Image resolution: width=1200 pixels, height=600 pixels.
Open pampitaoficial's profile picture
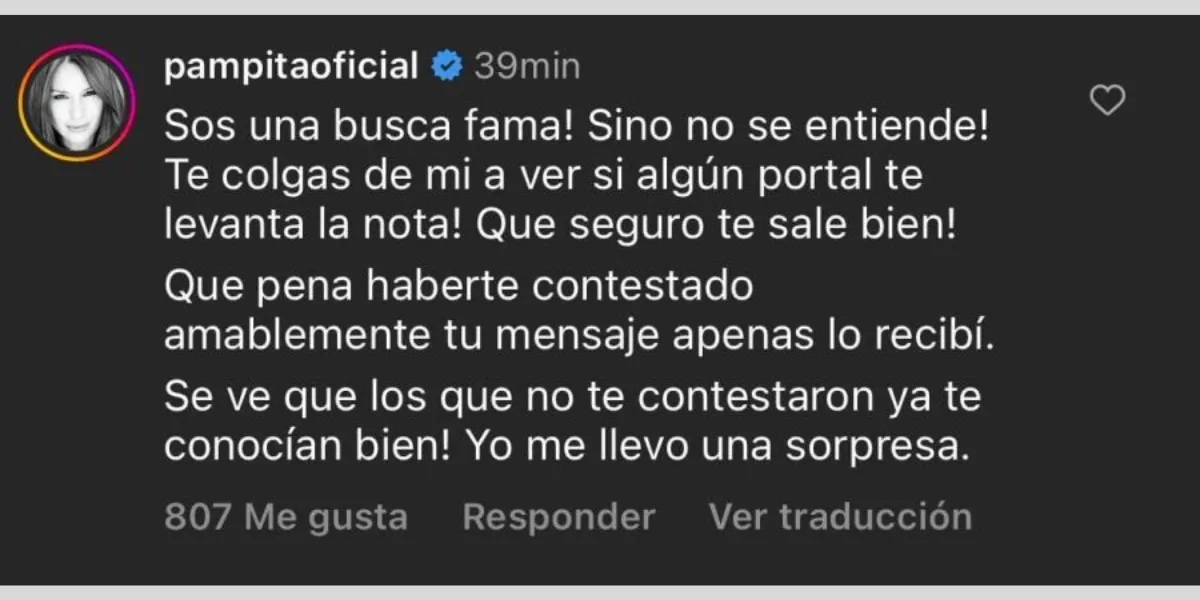click(x=76, y=102)
